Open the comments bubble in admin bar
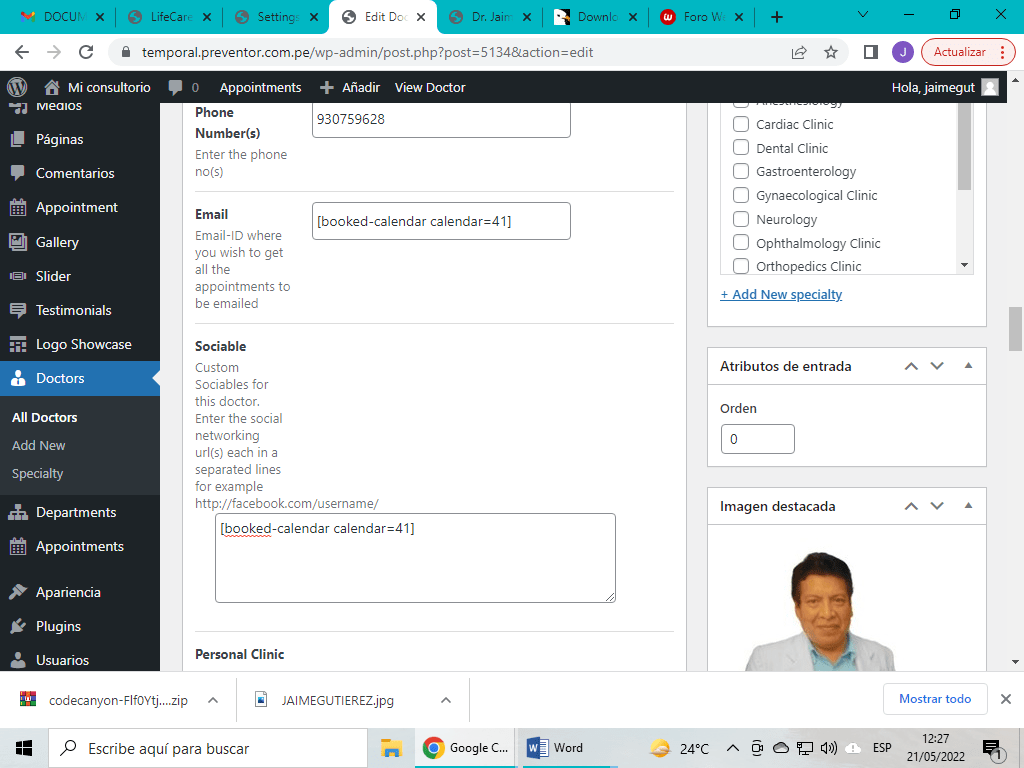The width and height of the screenshot is (1024, 768). point(175,88)
